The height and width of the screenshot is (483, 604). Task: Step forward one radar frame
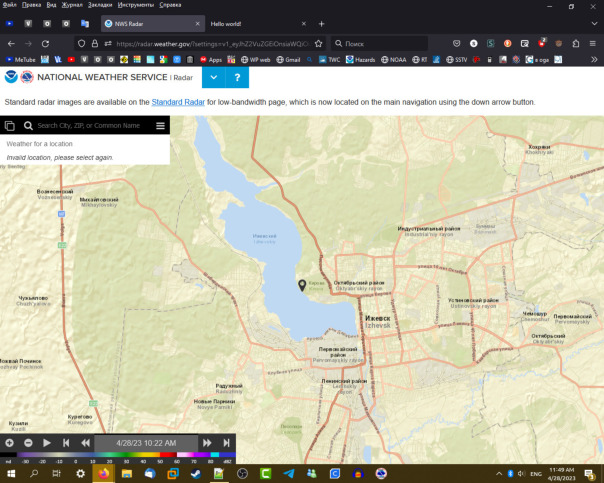(x=207, y=442)
